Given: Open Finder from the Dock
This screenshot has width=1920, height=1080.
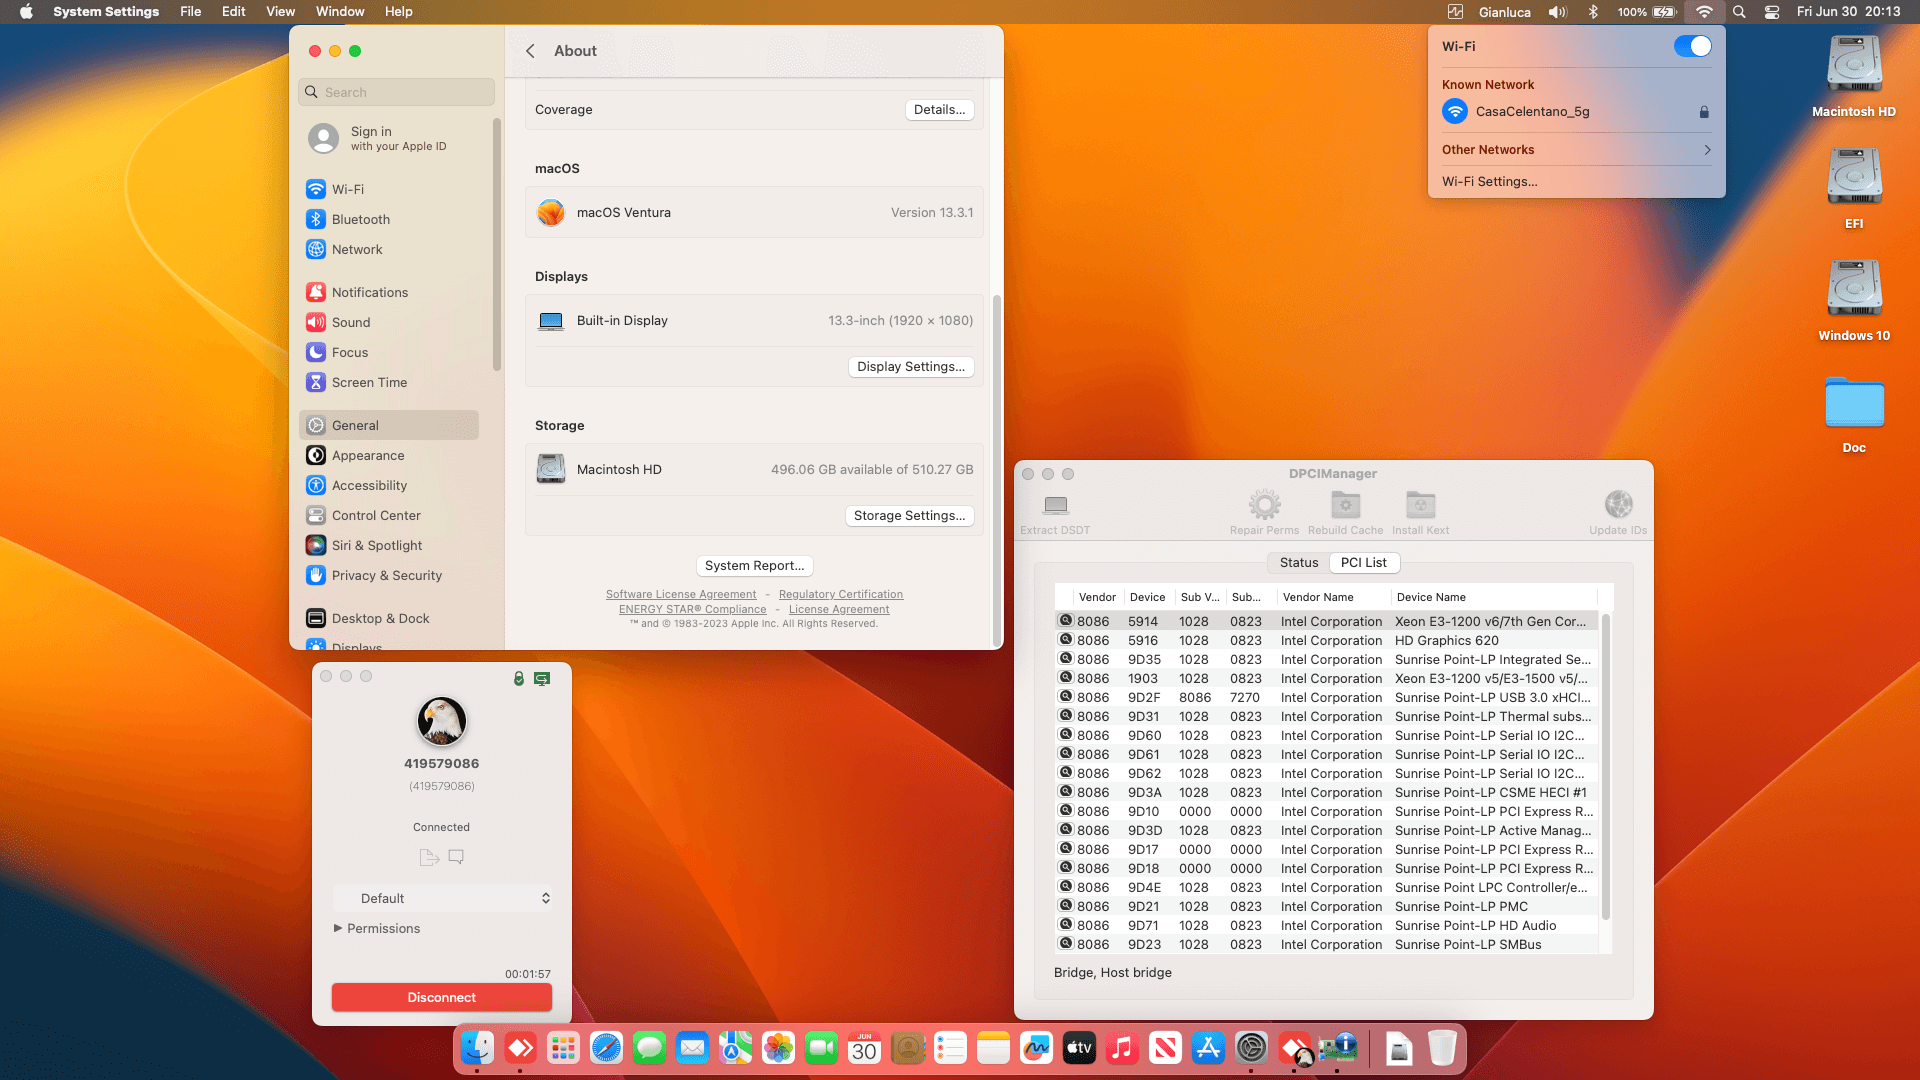Looking at the screenshot, I should click(477, 1048).
